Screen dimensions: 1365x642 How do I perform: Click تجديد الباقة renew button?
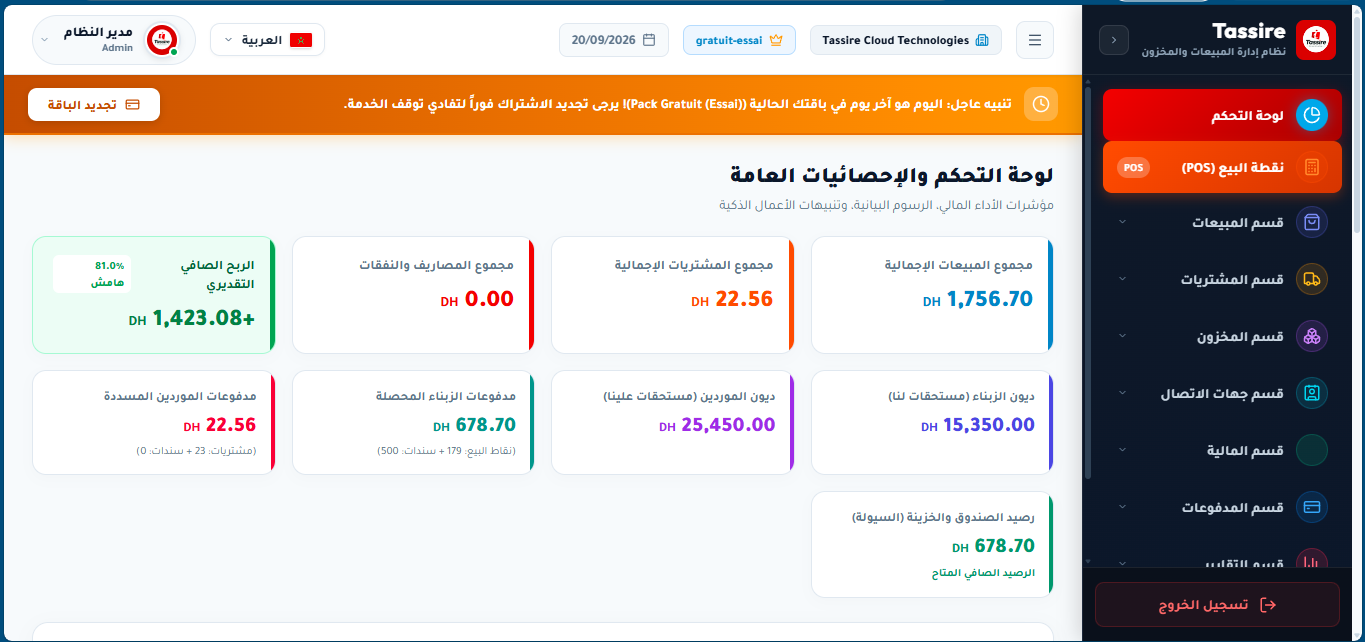[94, 104]
